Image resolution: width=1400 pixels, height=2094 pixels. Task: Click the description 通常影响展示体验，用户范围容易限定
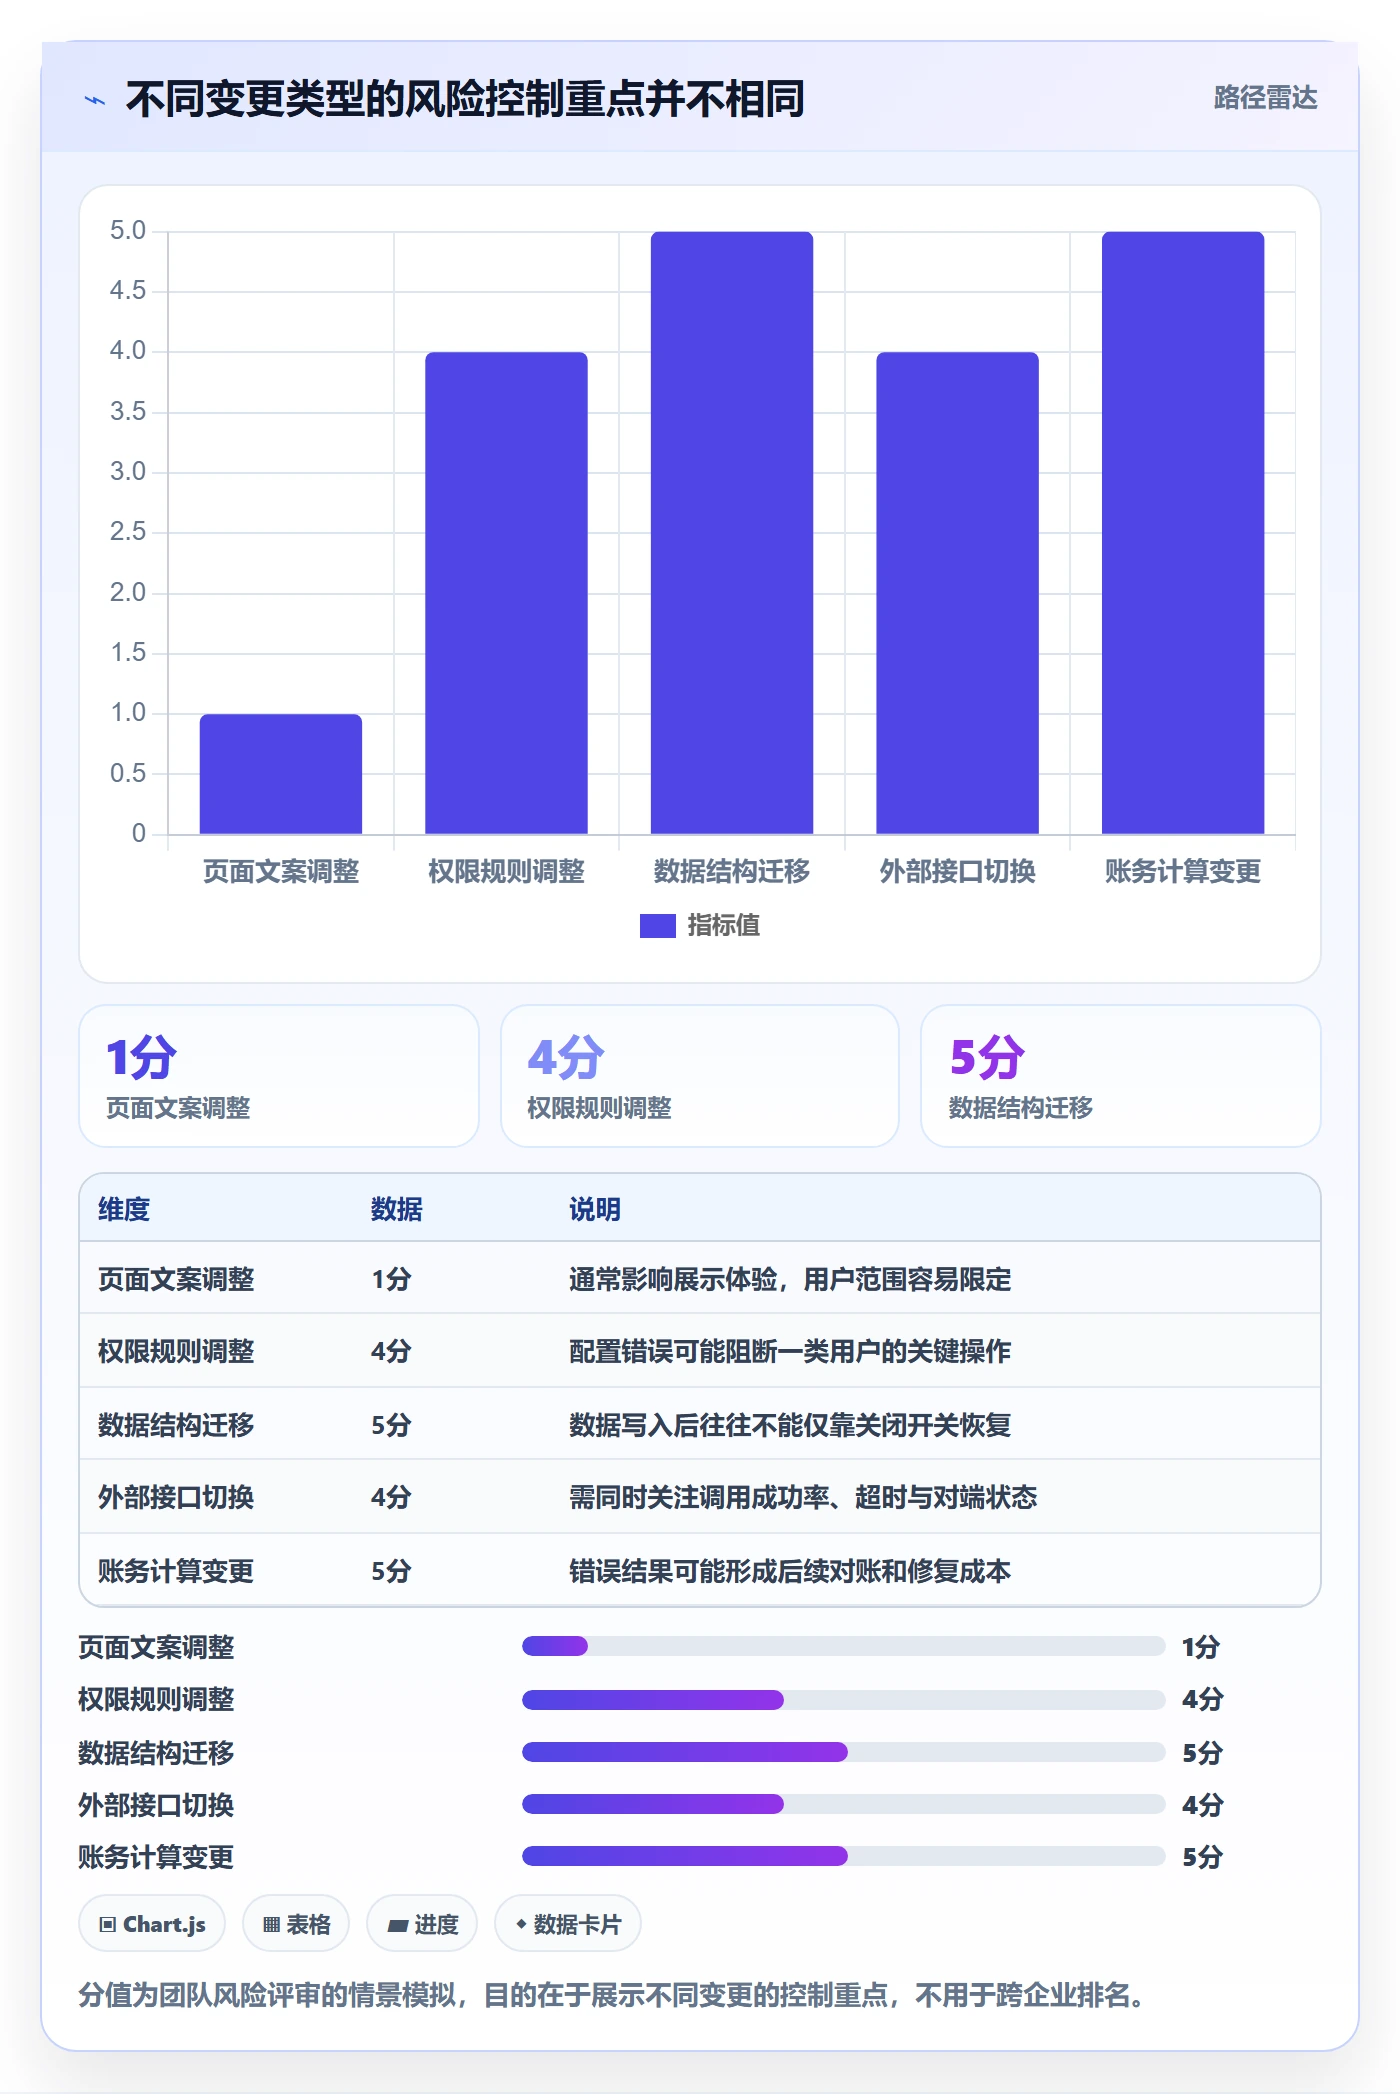(790, 1280)
